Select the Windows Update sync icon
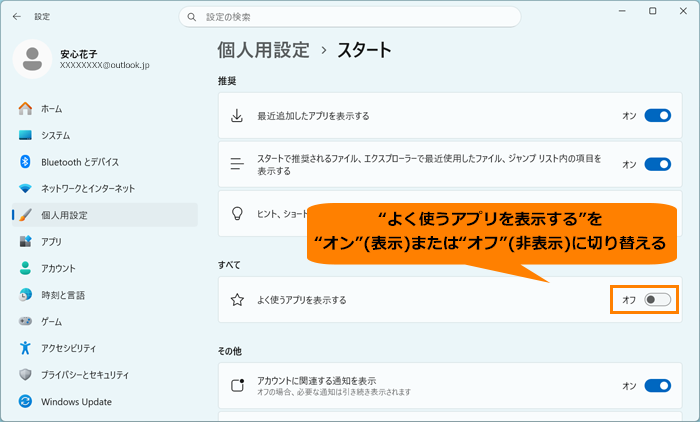This screenshot has height=422, width=700. (25, 401)
